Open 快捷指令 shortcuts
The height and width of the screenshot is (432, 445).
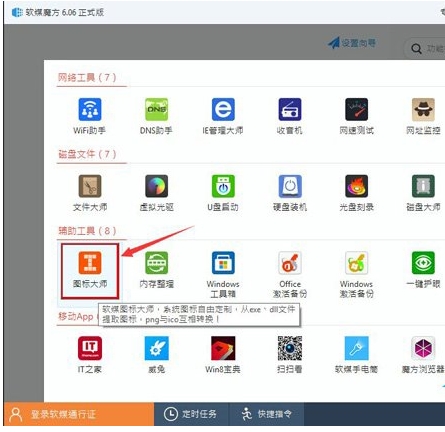266,414
